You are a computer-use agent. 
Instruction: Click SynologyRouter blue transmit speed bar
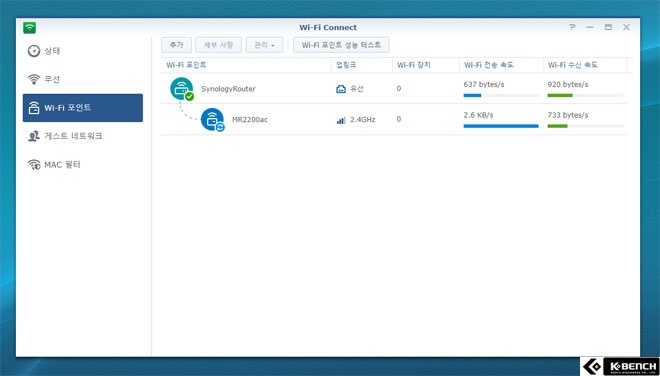[x=472, y=96]
